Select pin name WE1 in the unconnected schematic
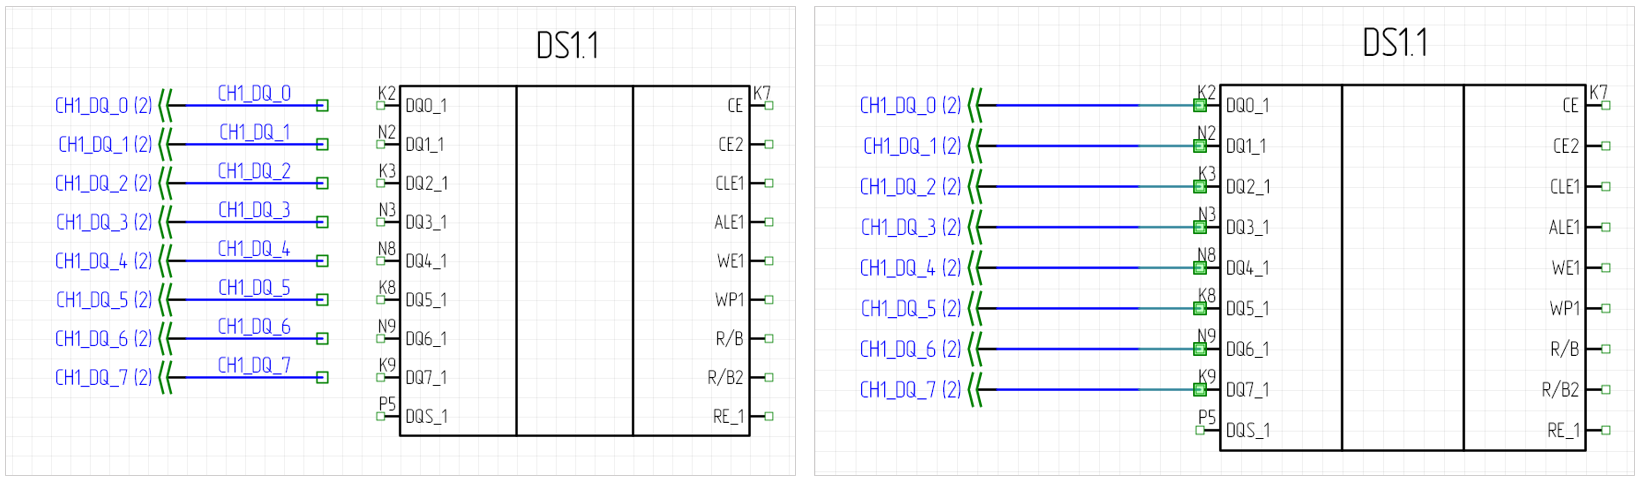Screen dimensions: 1643x485 click(x=731, y=261)
